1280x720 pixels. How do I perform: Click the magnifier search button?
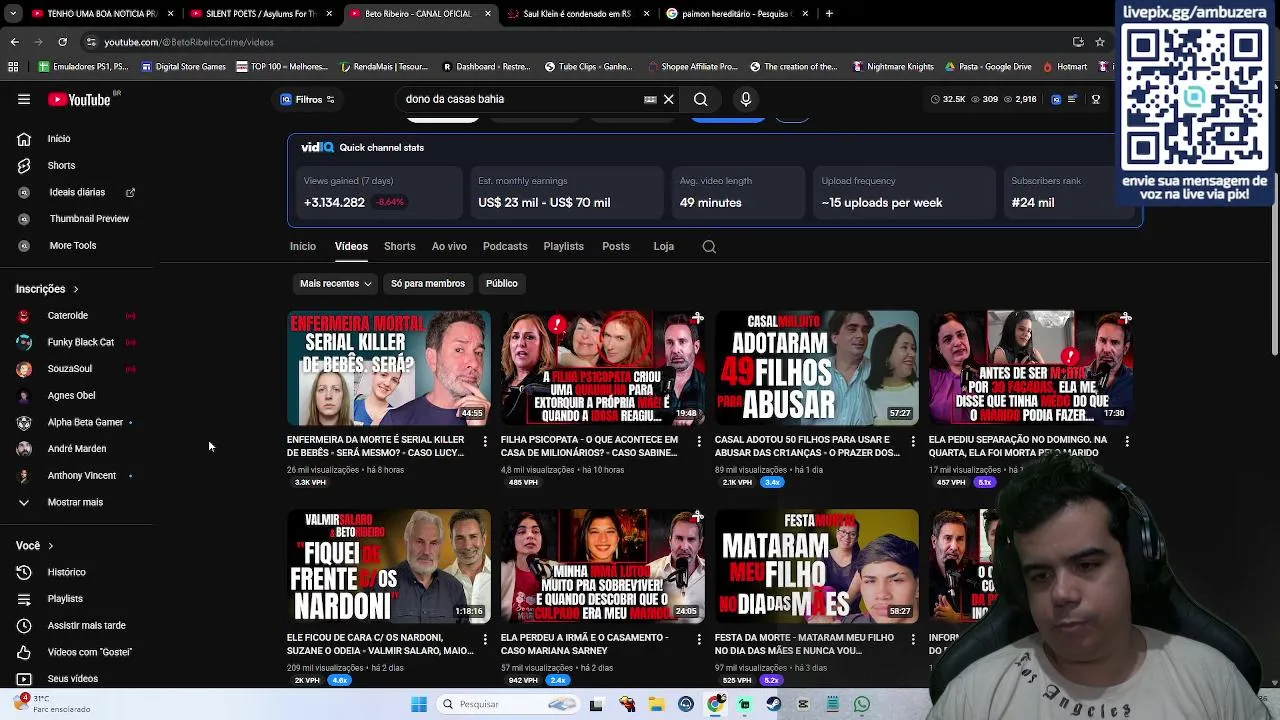pos(701,99)
